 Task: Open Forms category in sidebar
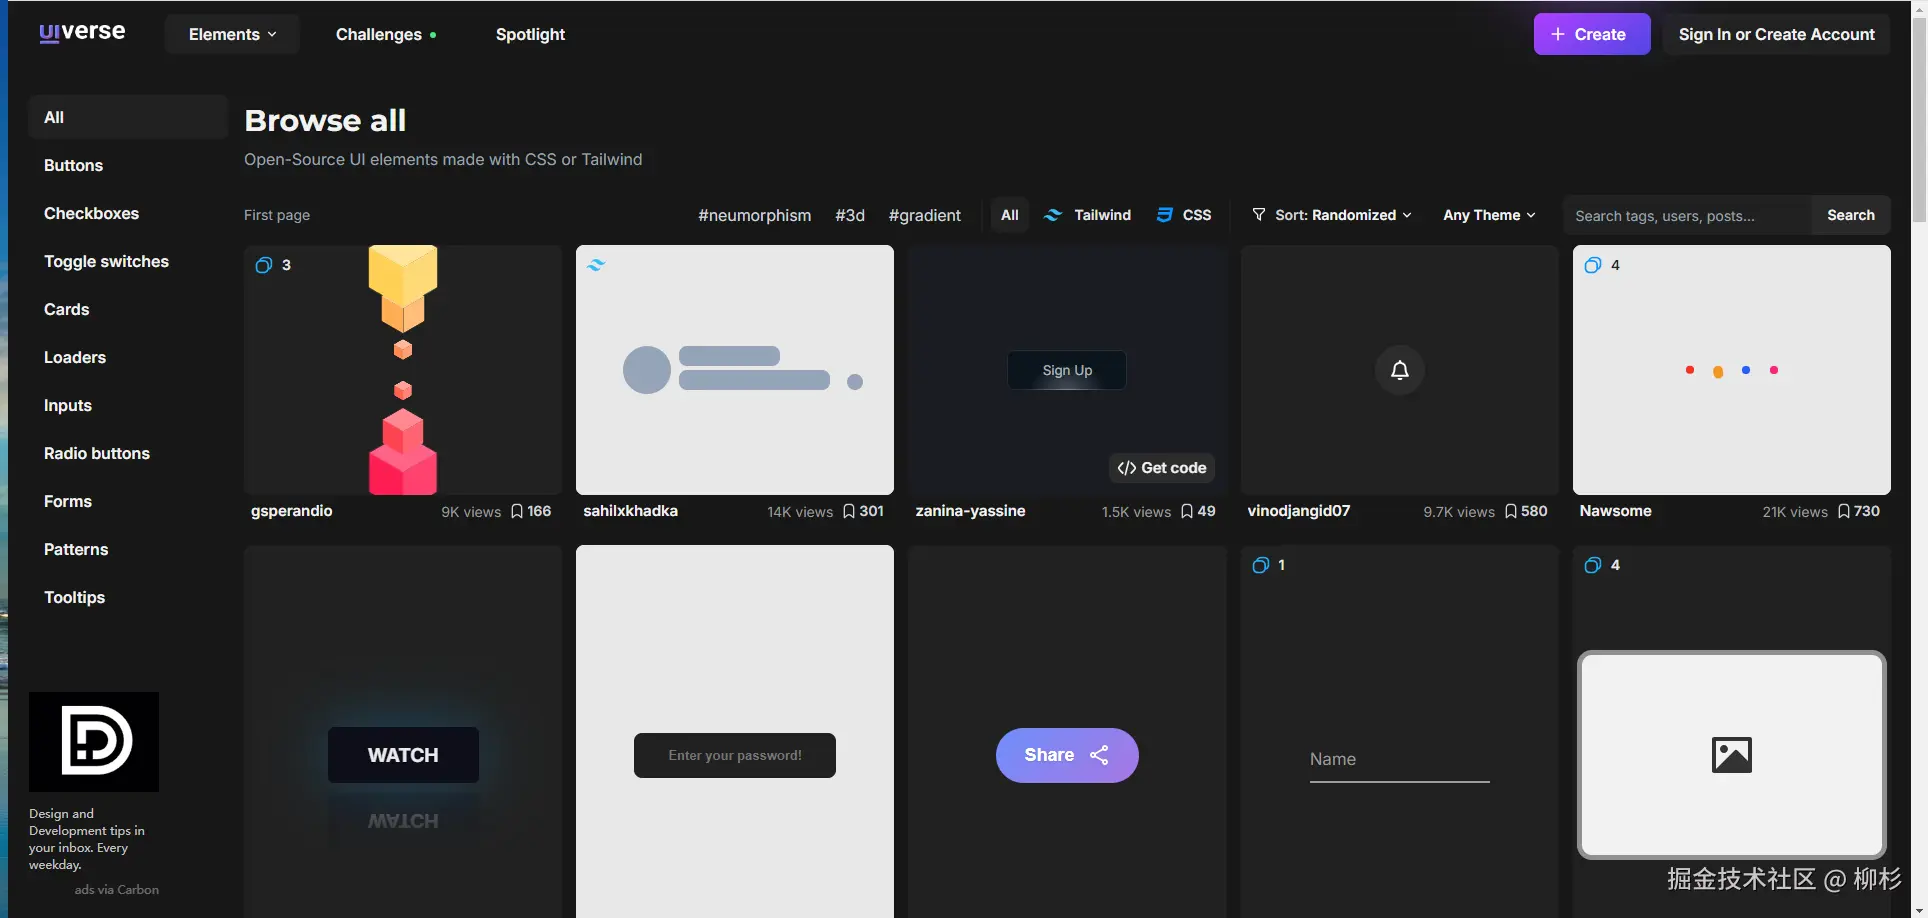pyautogui.click(x=128, y=501)
